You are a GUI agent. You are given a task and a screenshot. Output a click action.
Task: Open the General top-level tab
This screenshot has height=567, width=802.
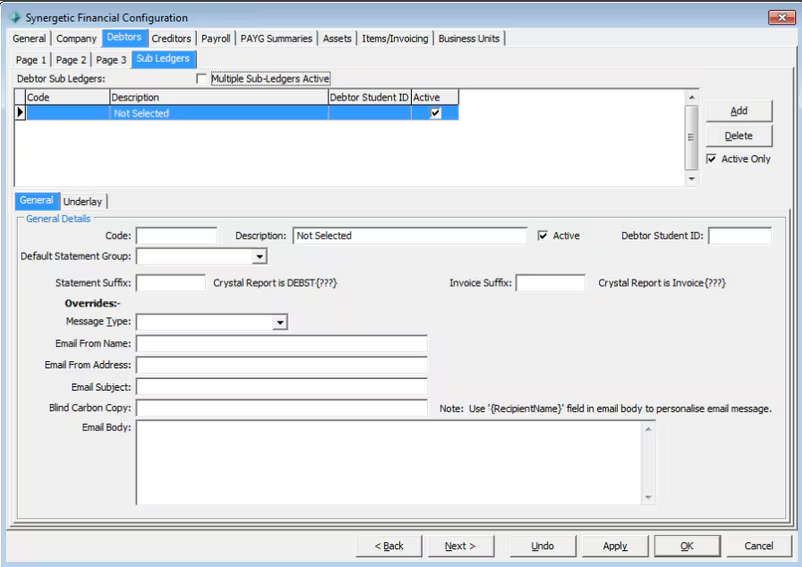tap(29, 39)
